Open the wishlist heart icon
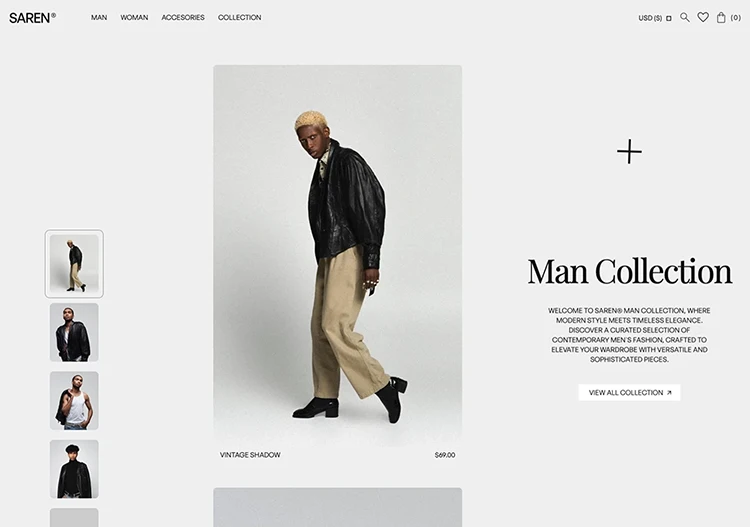Viewport: 750px width, 527px height. pos(703,17)
